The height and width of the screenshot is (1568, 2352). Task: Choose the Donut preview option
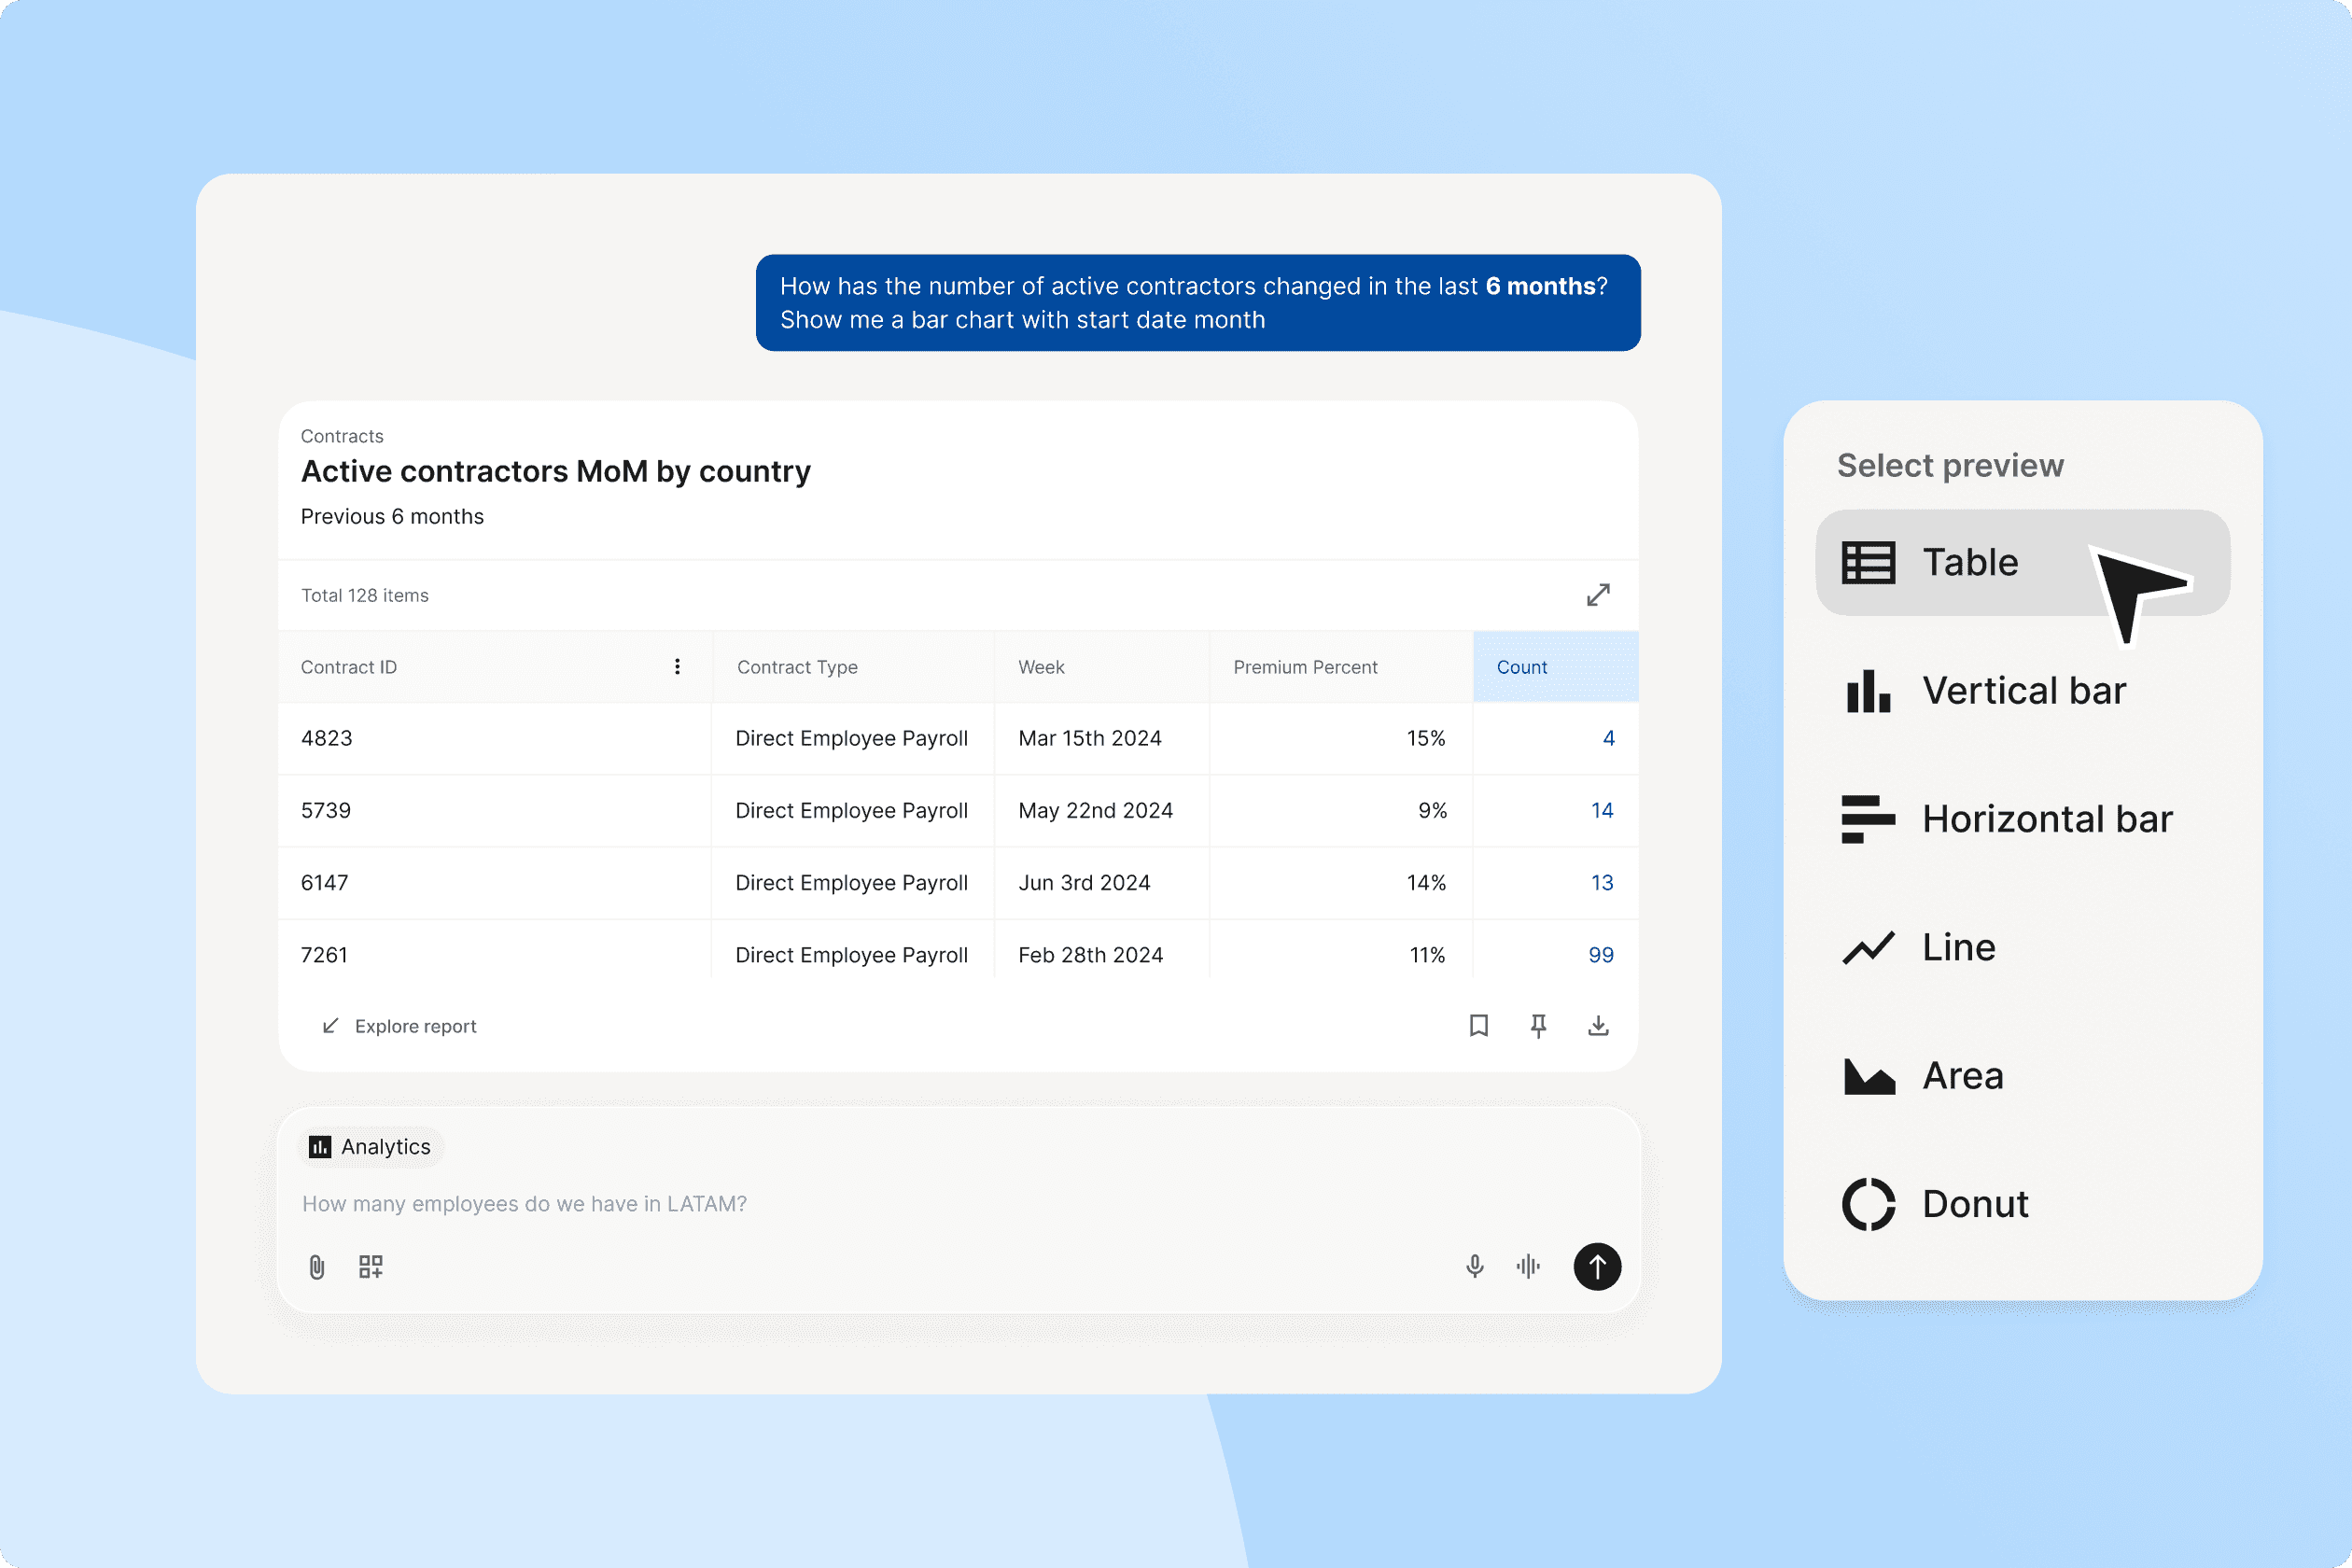(x=2022, y=1204)
